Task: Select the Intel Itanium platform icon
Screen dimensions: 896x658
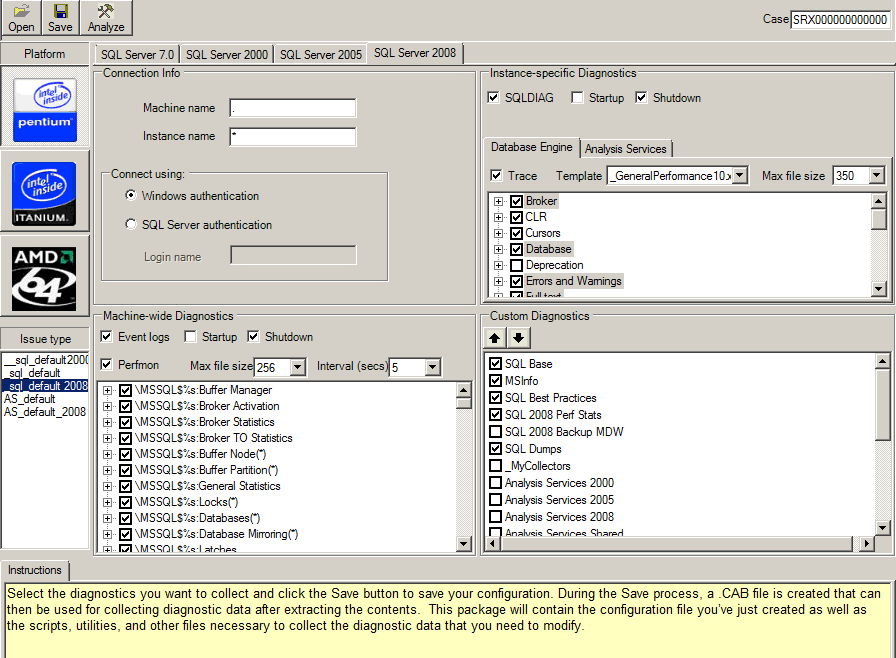Action: click(44, 192)
